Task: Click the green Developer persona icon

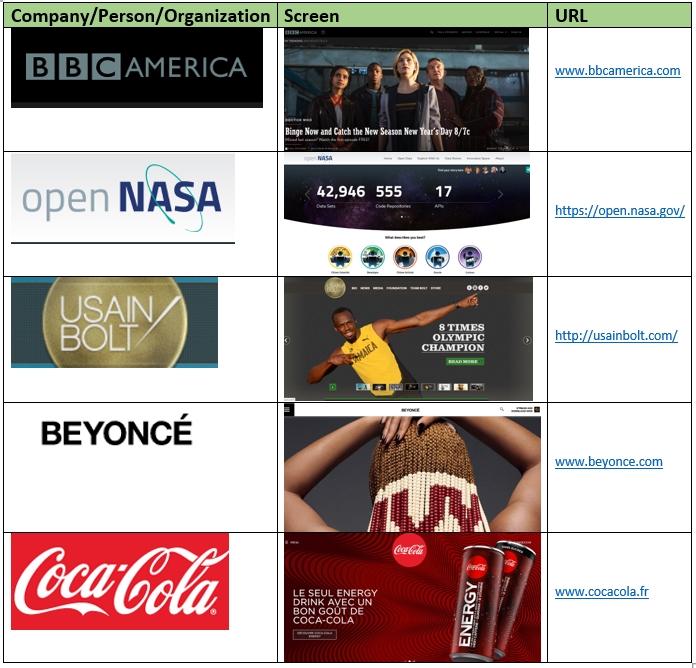Action: (372, 257)
